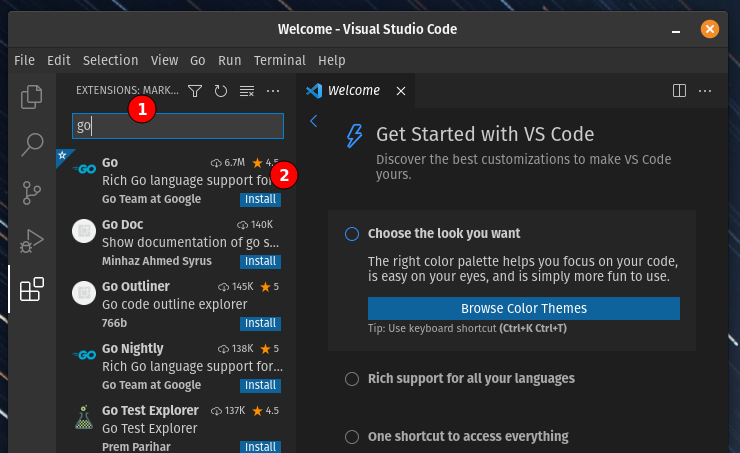The image size is (740, 453).
Task: Install the Go Test Explorer extension
Action: [x=260, y=446]
